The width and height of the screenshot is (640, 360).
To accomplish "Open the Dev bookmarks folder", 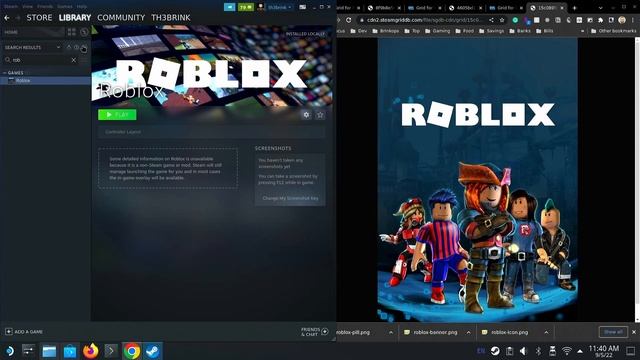I will 359,31.
